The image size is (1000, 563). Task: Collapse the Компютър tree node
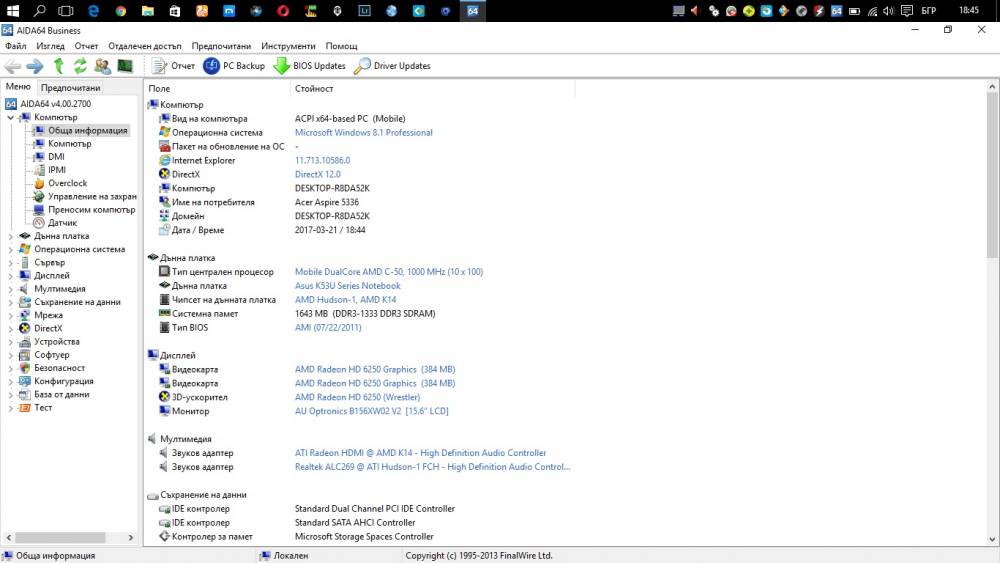tap(10, 117)
